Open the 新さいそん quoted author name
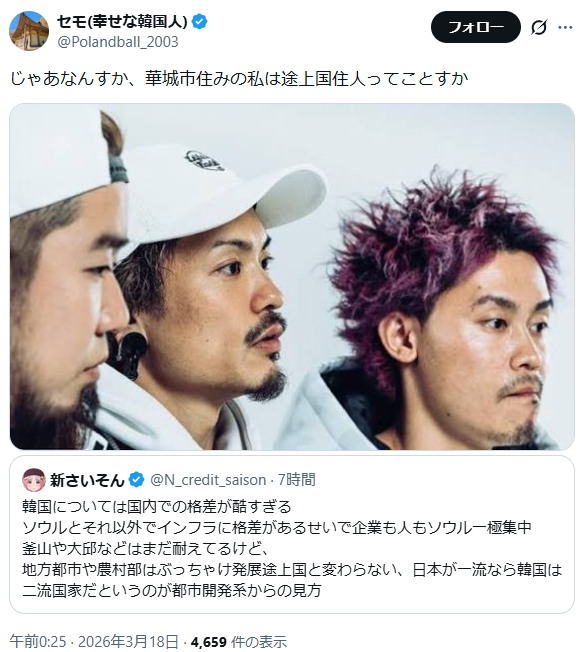Screen dimensions: 584x652 pyautogui.click(x=87, y=480)
